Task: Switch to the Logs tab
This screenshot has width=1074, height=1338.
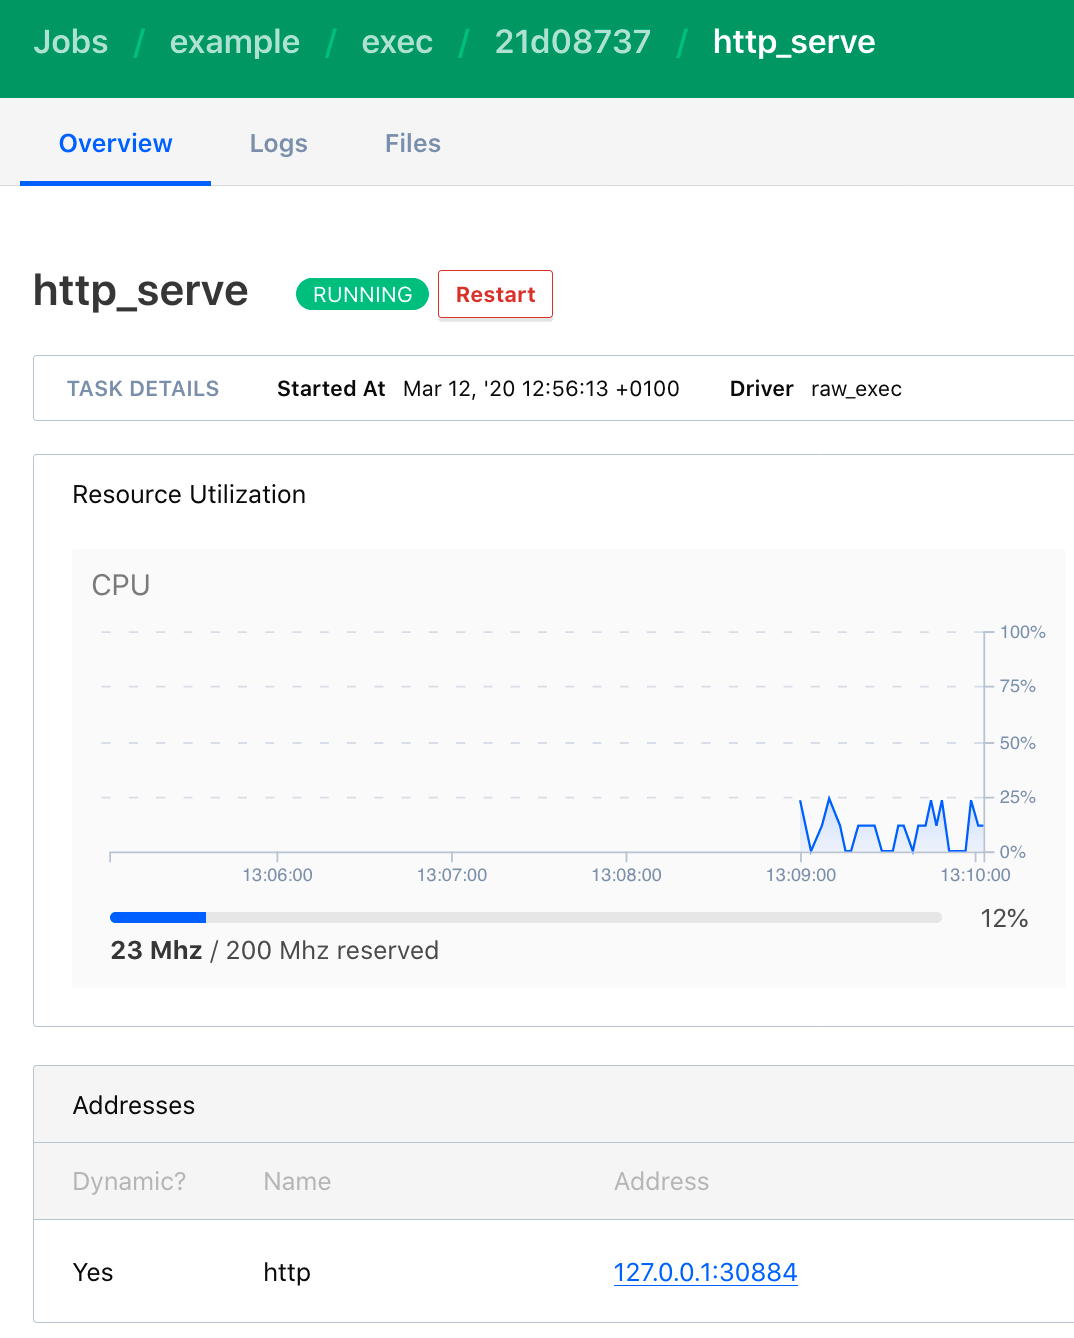Action: (279, 143)
